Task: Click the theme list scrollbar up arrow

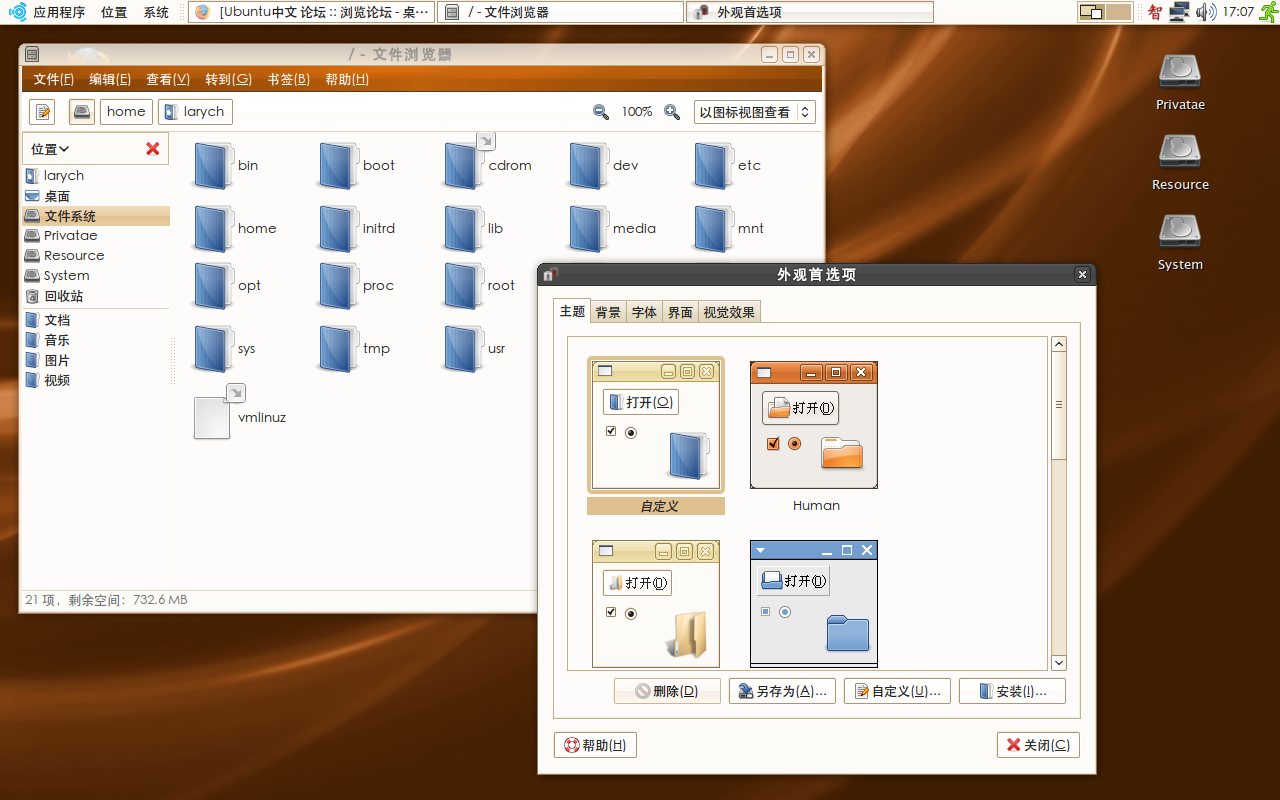Action: coord(1059,344)
